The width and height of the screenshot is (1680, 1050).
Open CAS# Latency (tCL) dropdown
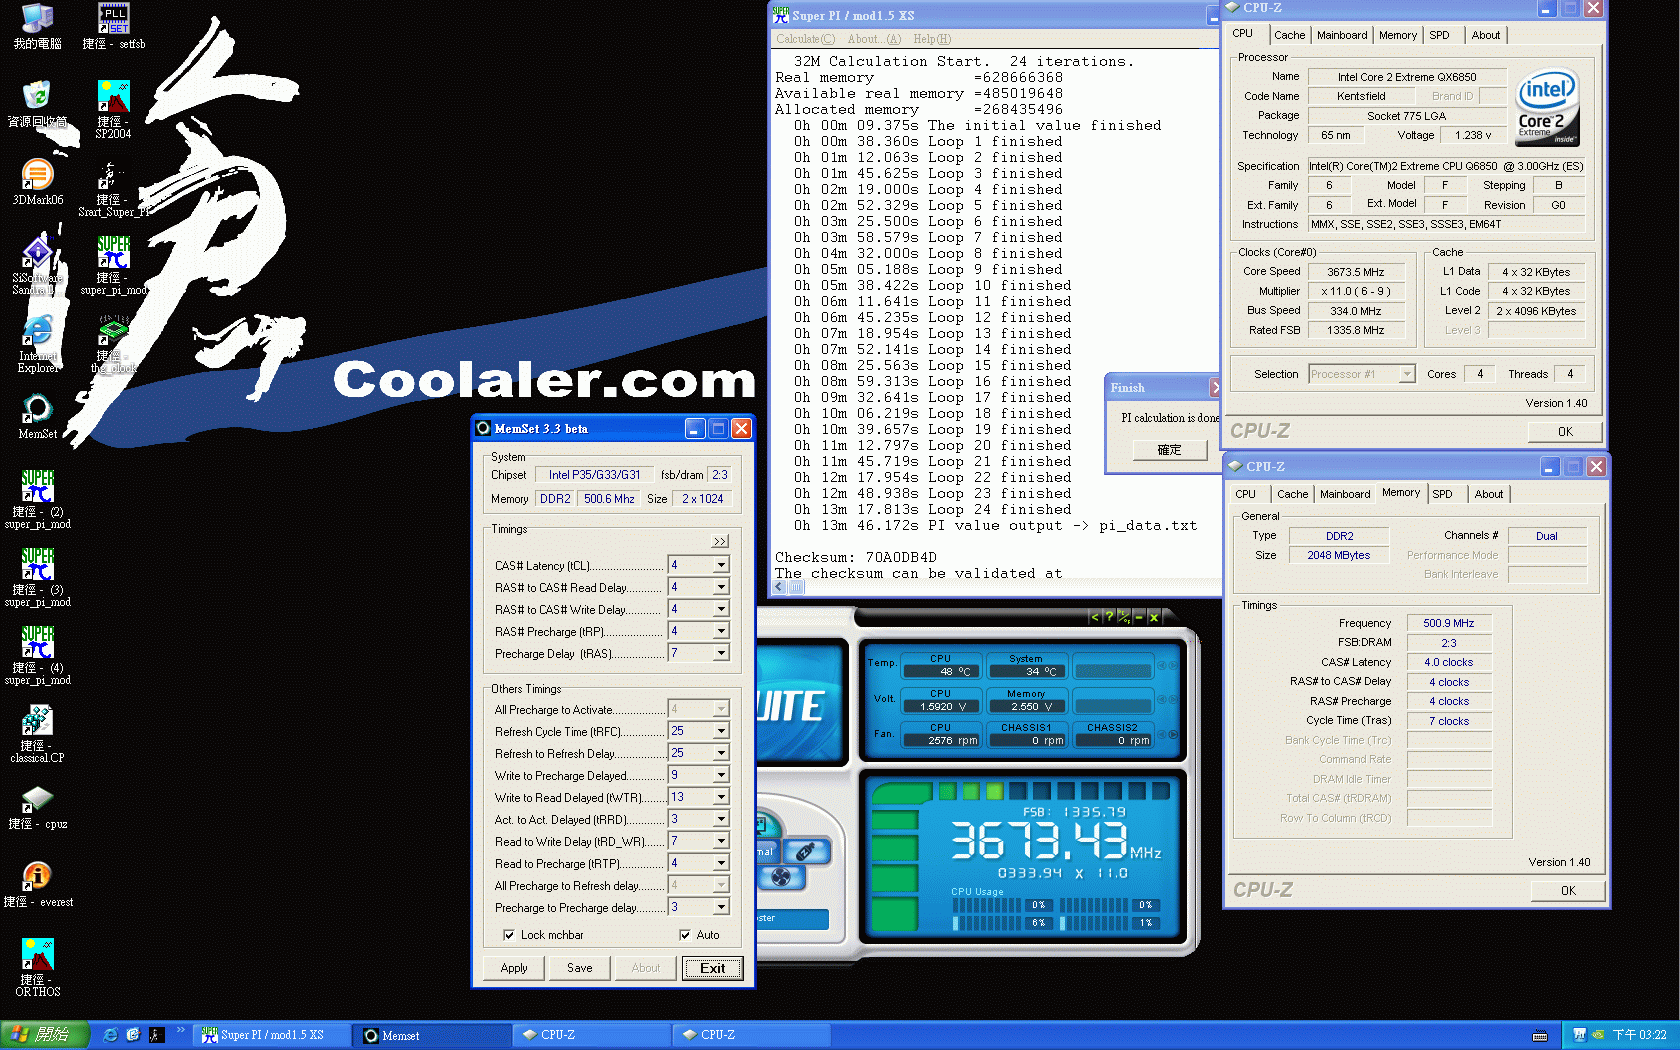tap(721, 565)
